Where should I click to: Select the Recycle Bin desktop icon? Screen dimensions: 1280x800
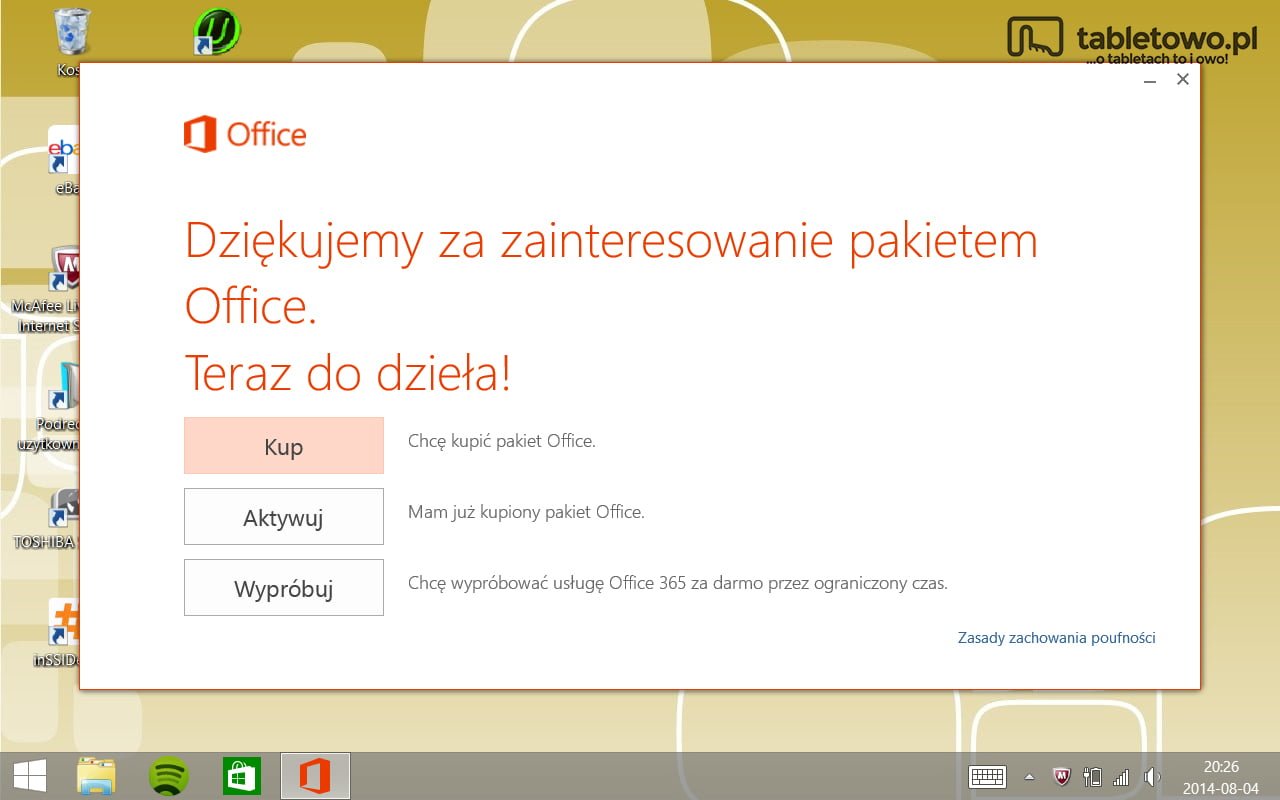69,42
